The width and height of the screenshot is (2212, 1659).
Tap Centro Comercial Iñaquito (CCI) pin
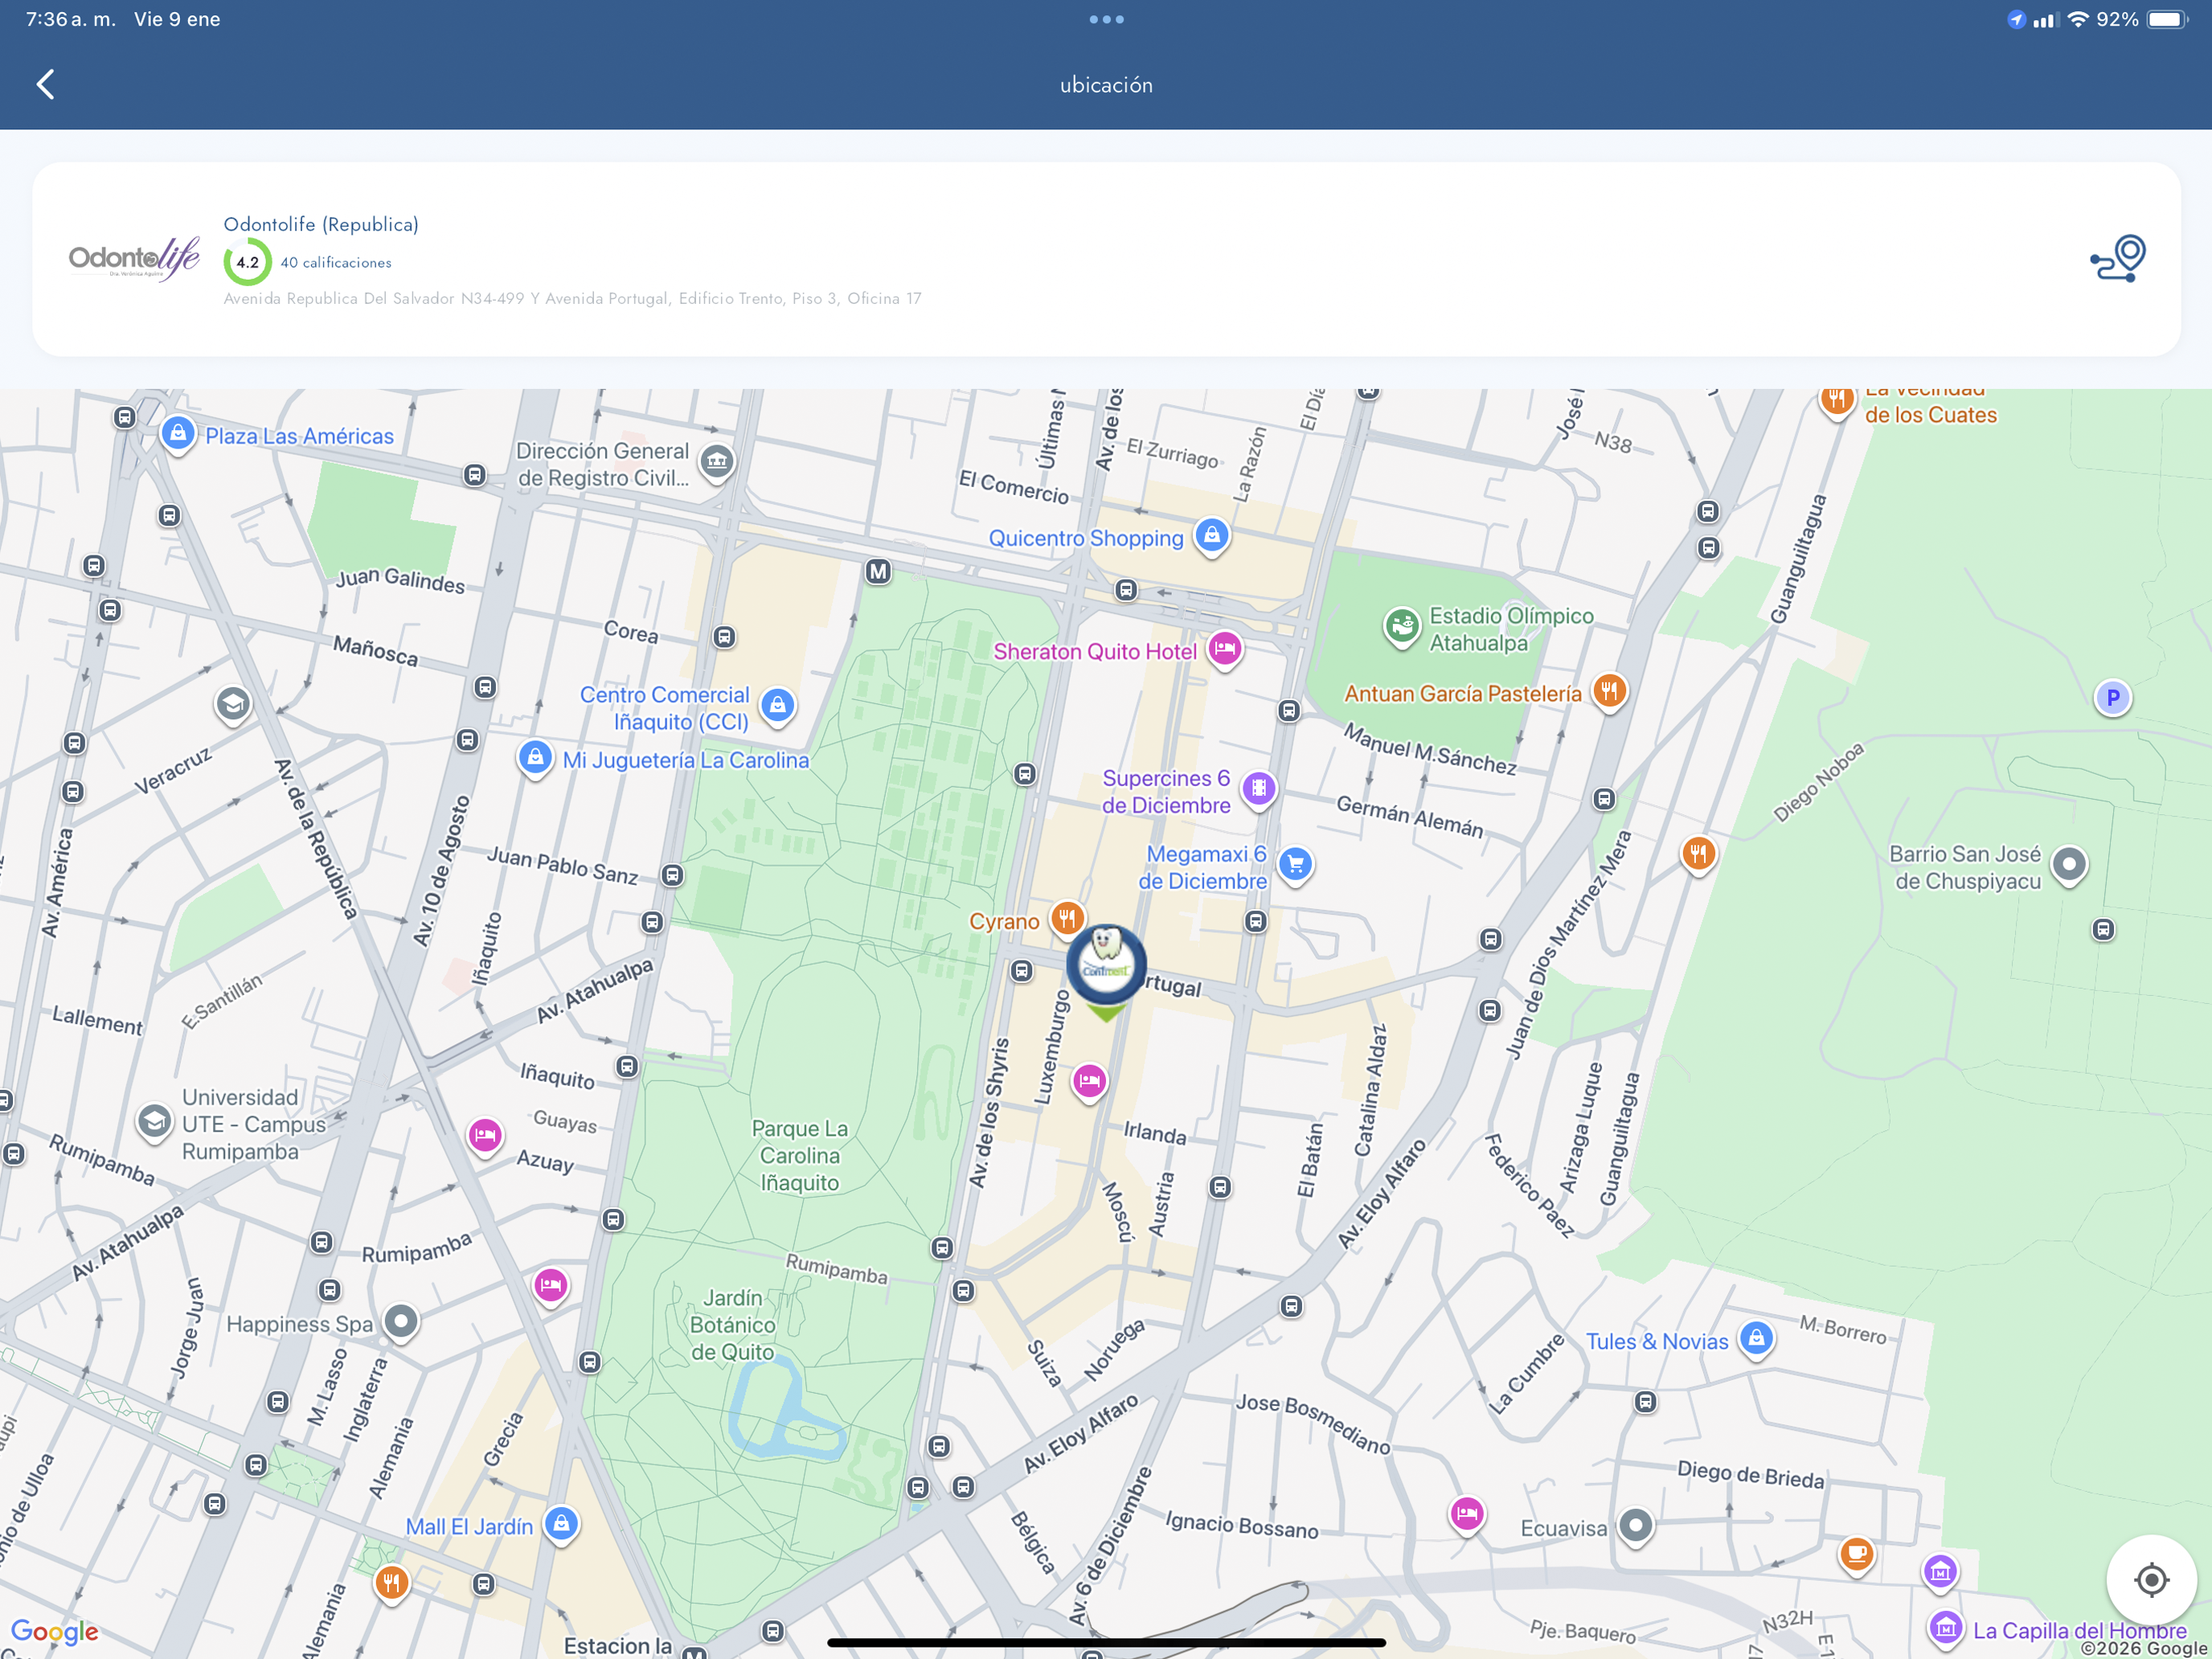point(777,706)
